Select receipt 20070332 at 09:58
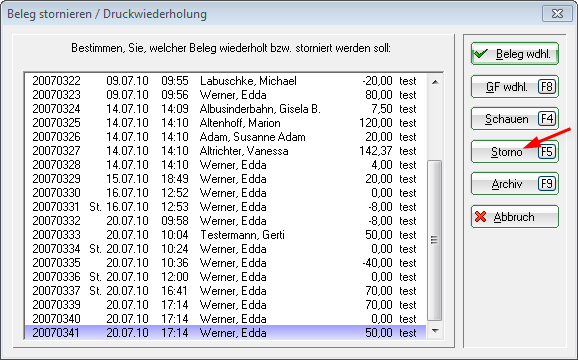 tap(225, 221)
